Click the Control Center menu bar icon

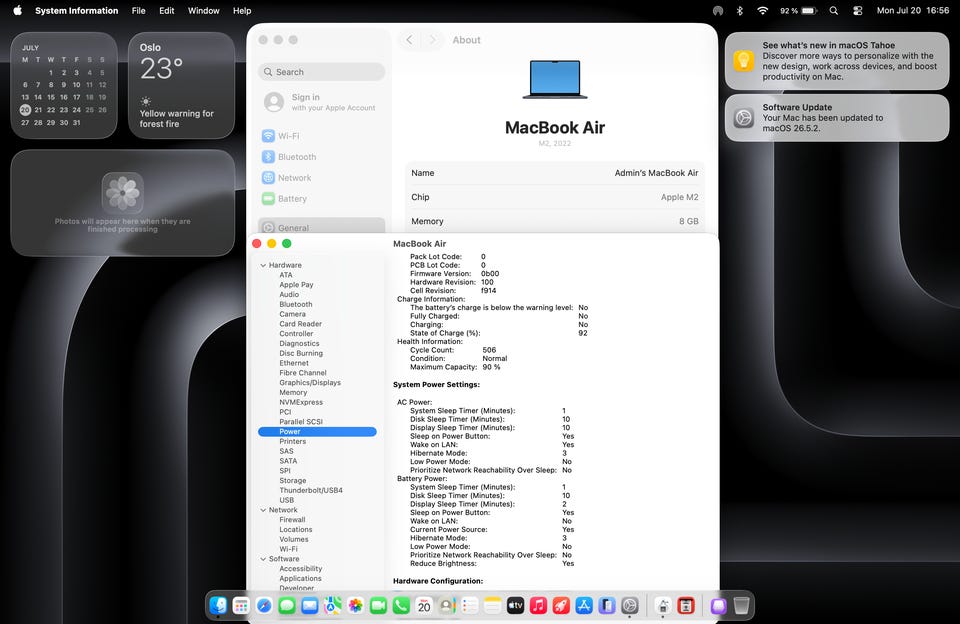point(857,10)
